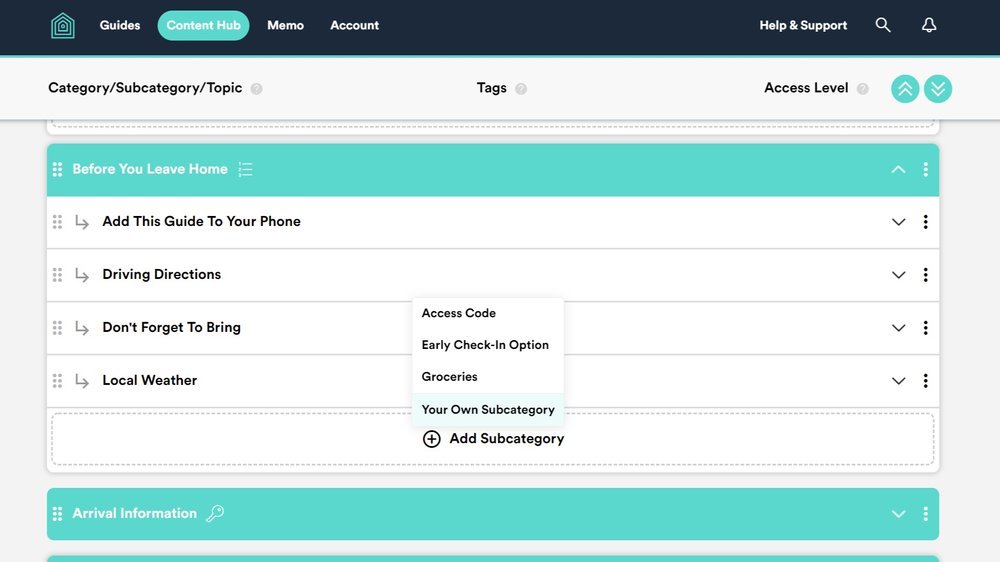The width and height of the screenshot is (1000, 562).
Task: Grab the Local Weather drag handle
Action: (57, 380)
